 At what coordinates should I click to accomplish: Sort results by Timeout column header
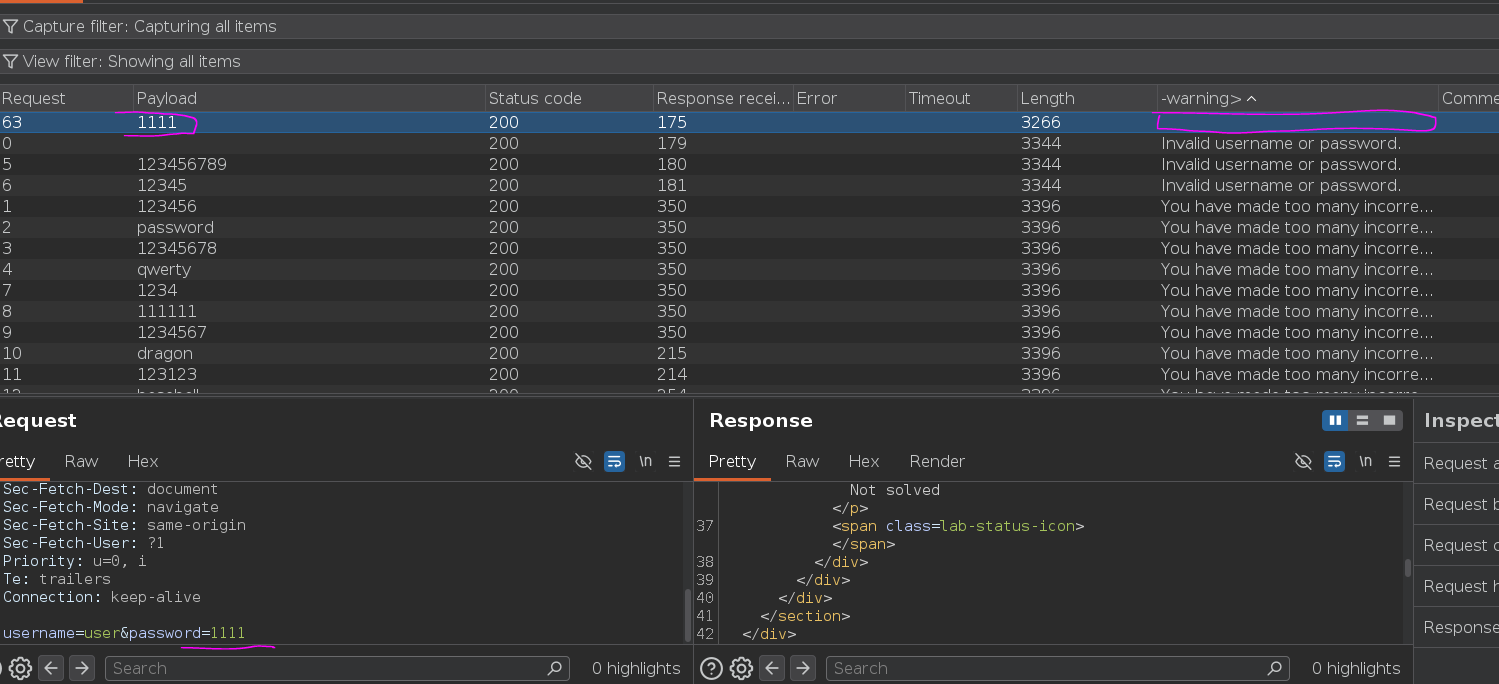point(961,98)
